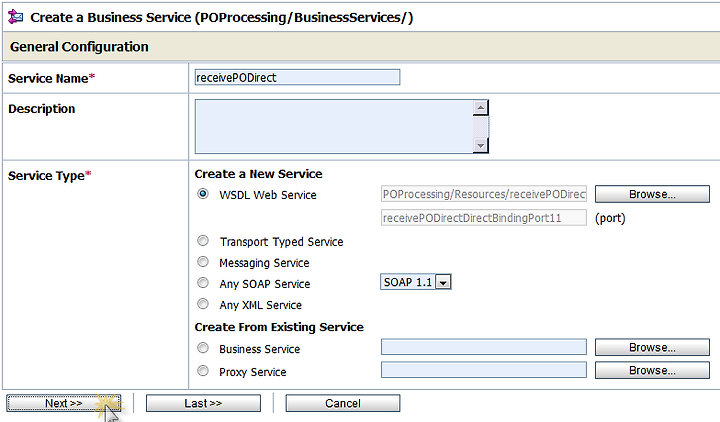Click the (port) label text

click(x=610, y=218)
